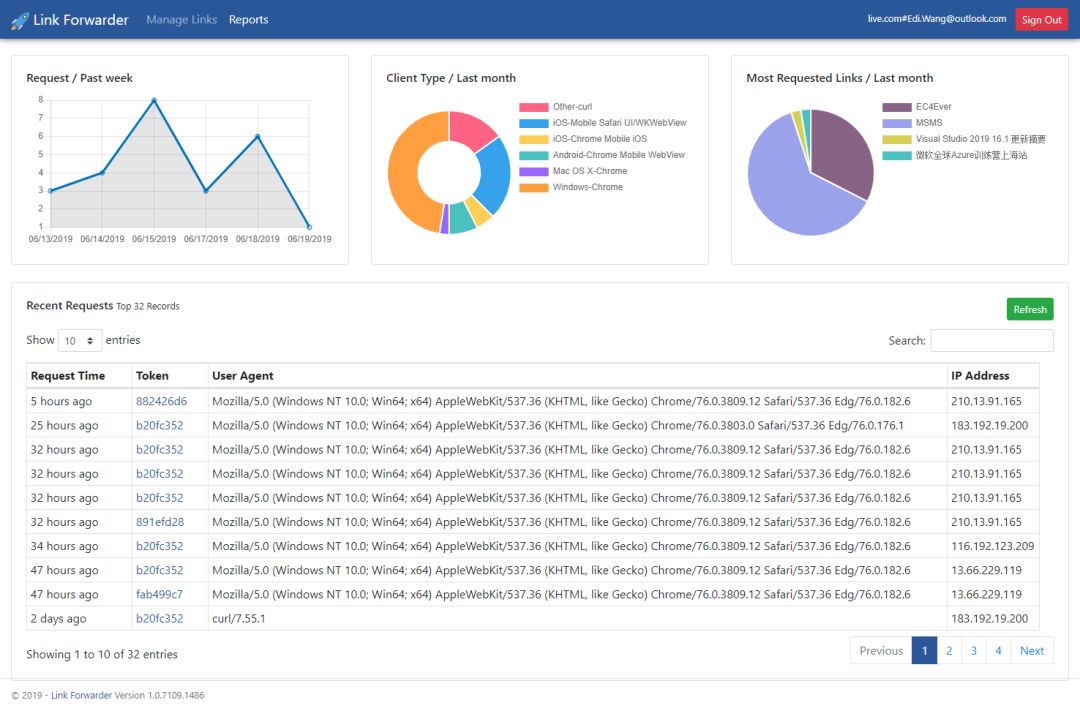Sign out of the account
1080x711 pixels.
pos(1041,20)
